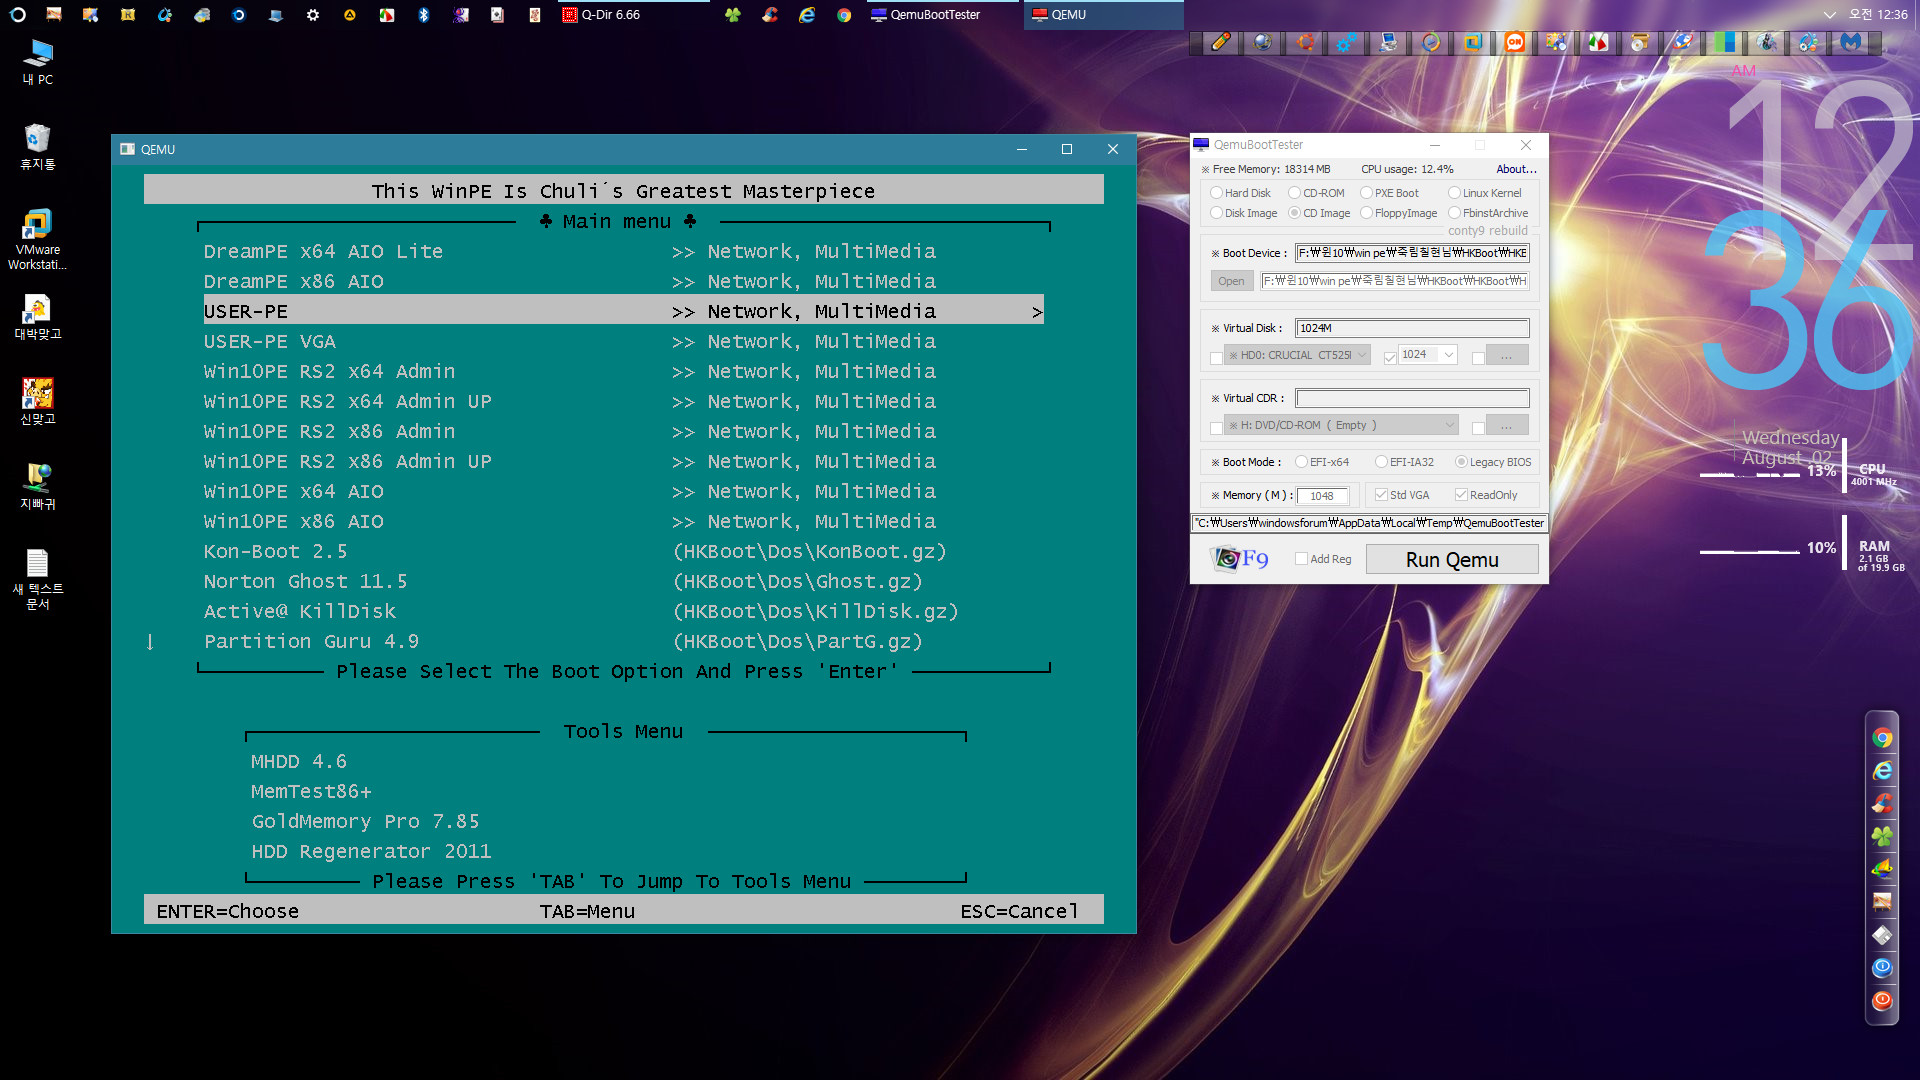
Task: Expand the 1024 virtual disk size dropdown
Action: click(1449, 355)
